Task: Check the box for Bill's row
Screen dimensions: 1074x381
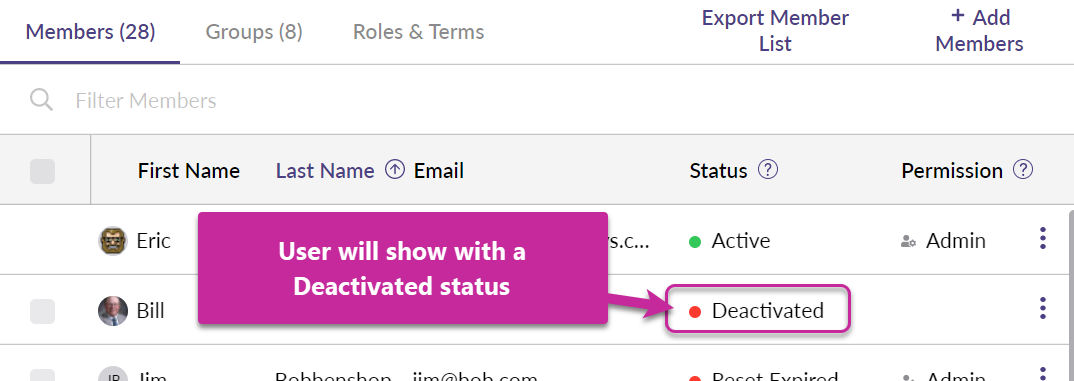Action: tap(42, 311)
